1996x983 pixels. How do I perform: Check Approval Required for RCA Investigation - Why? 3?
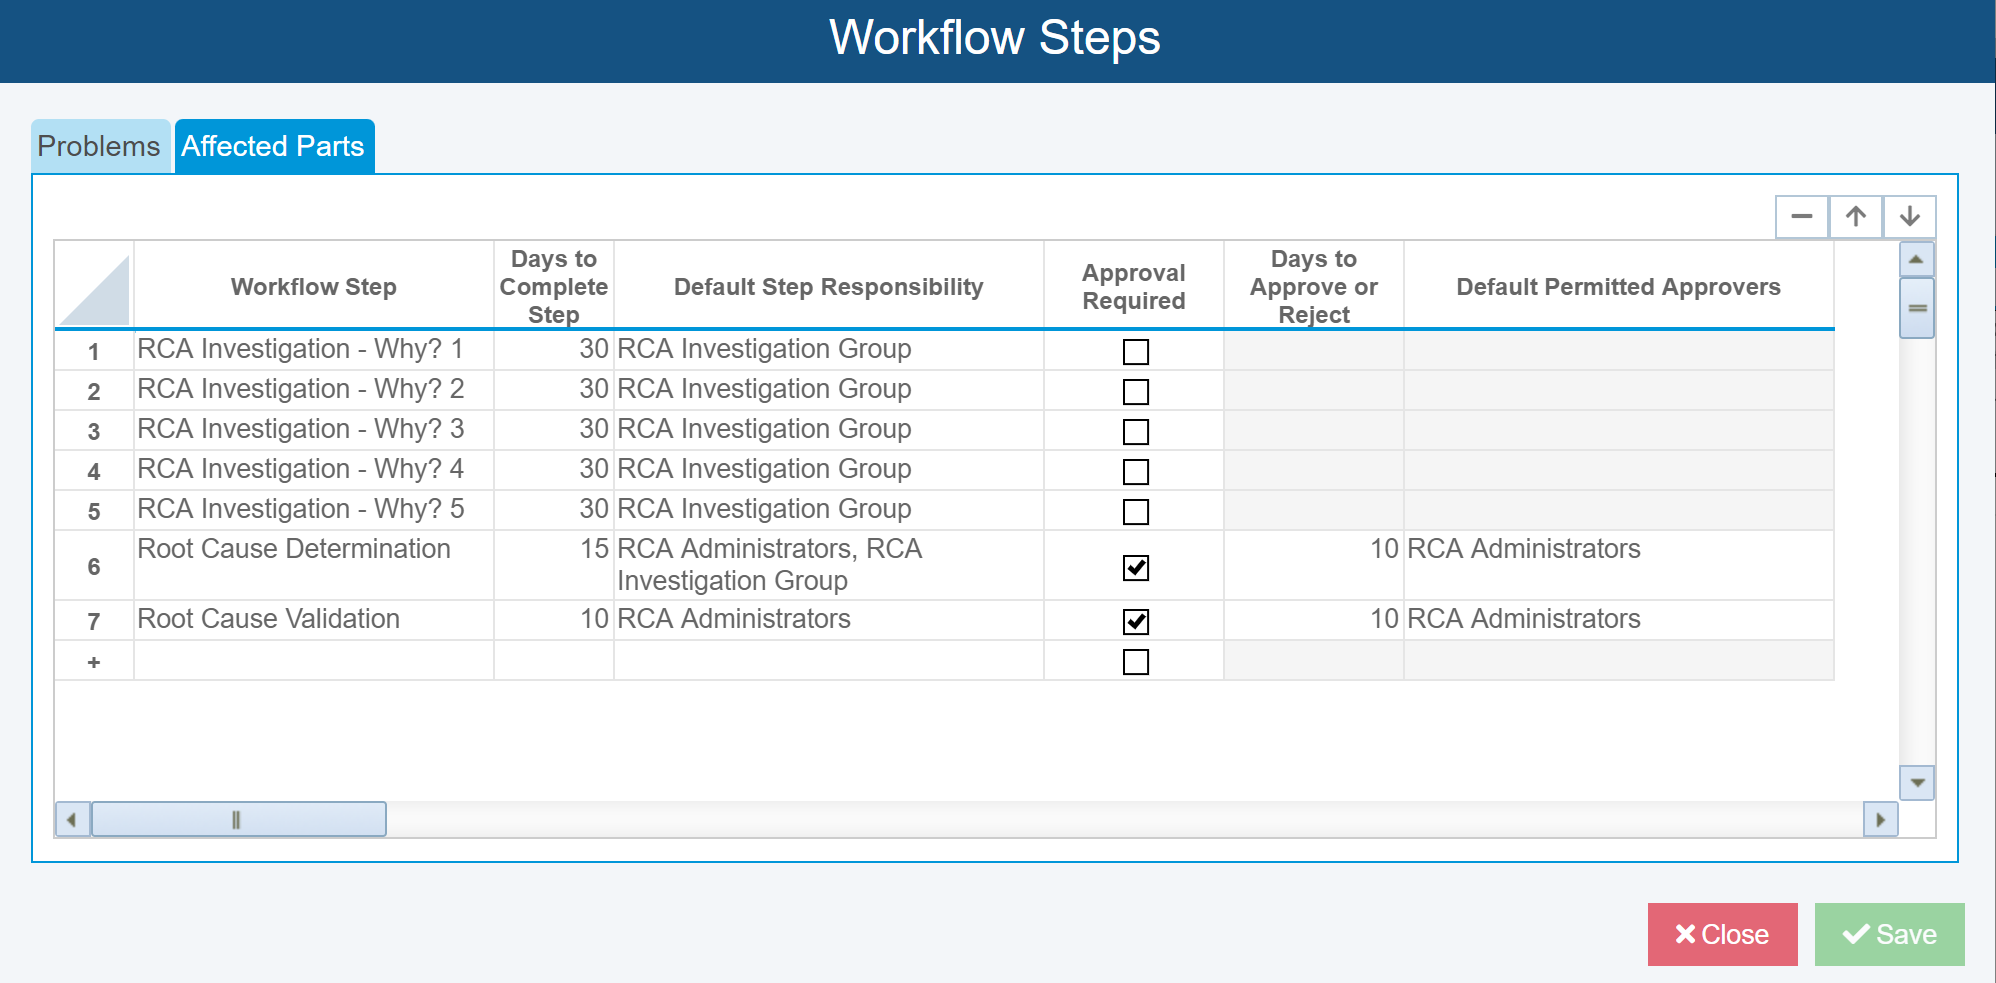pos(1134,431)
